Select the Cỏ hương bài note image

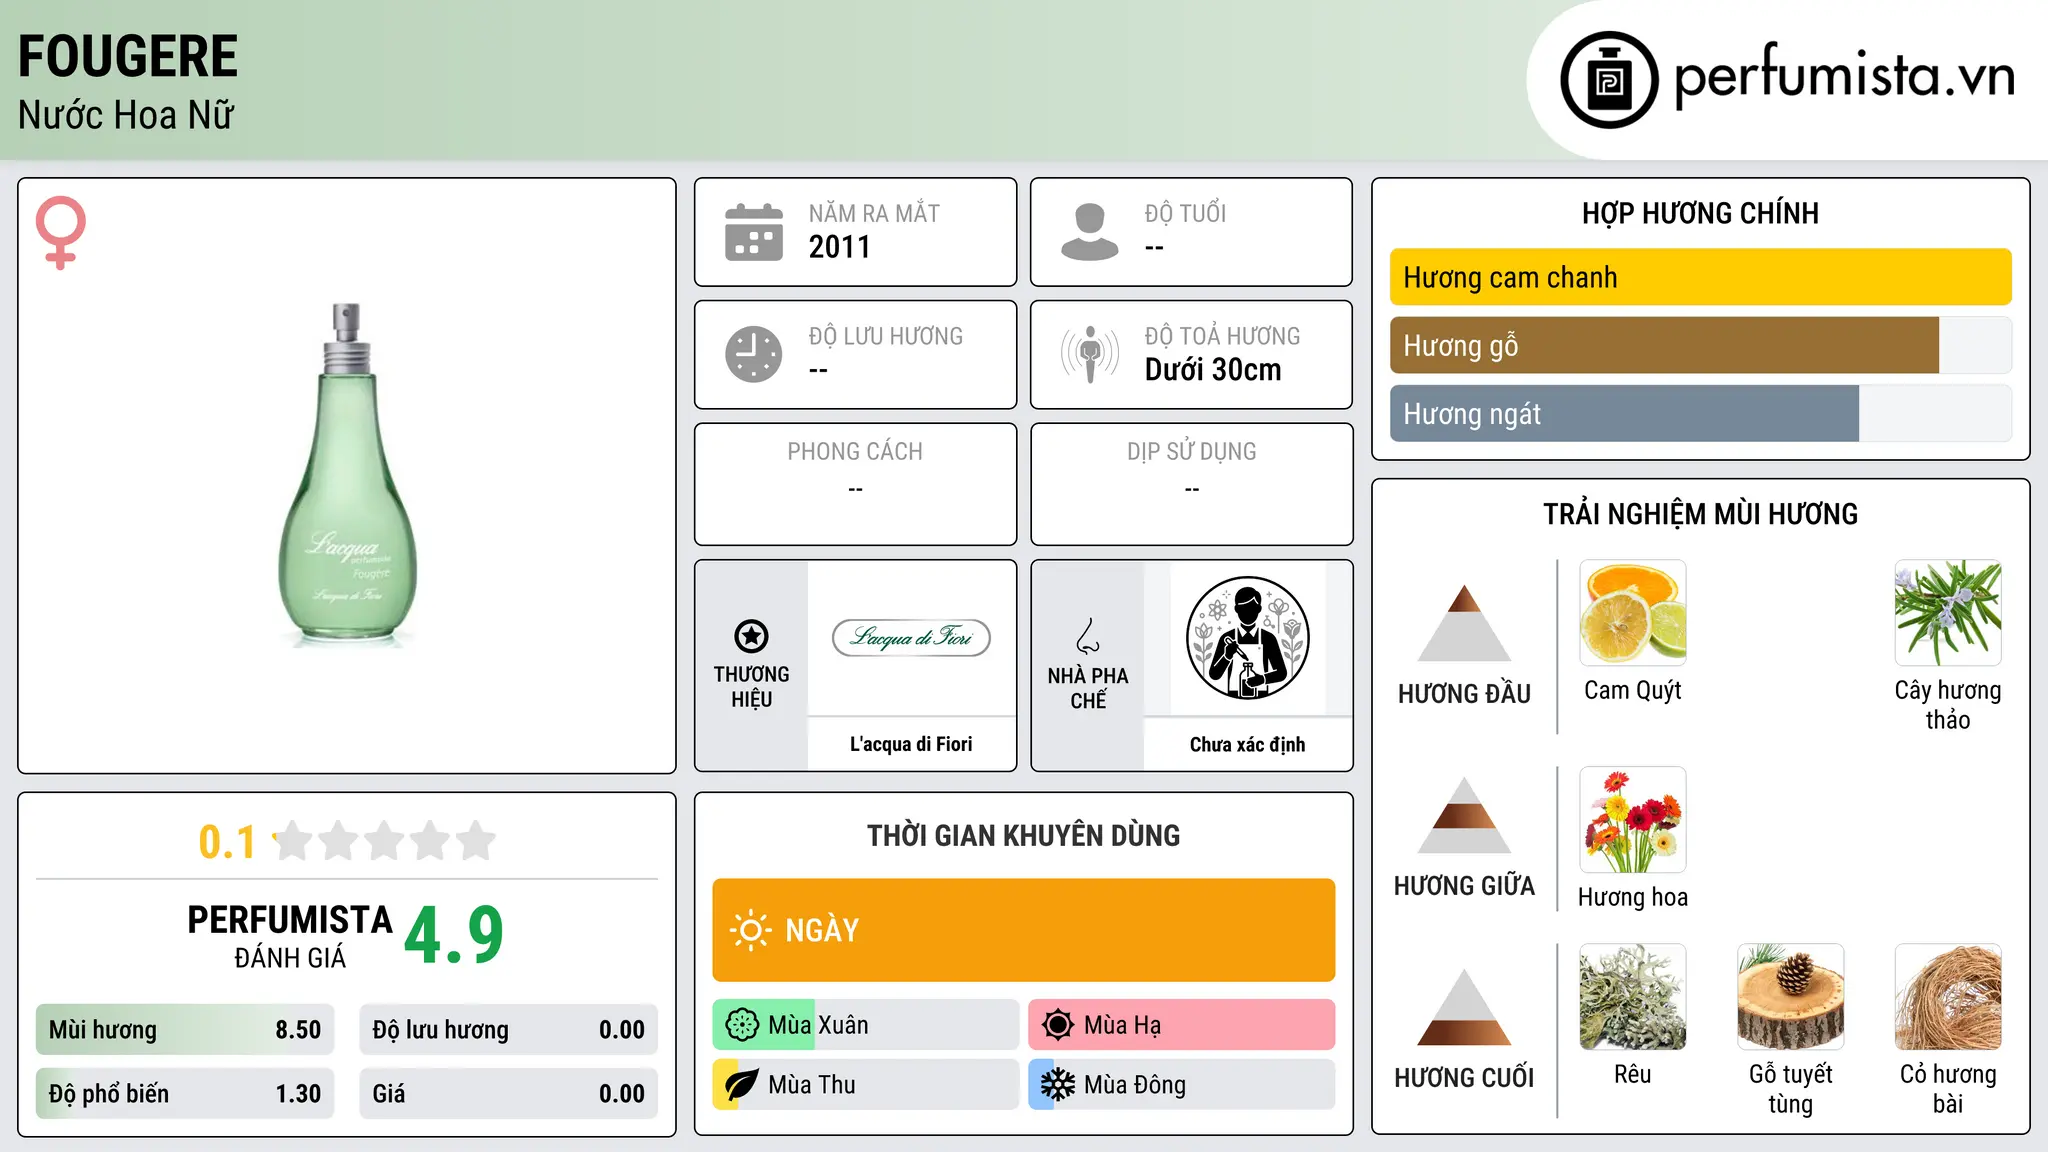coord(1948,997)
